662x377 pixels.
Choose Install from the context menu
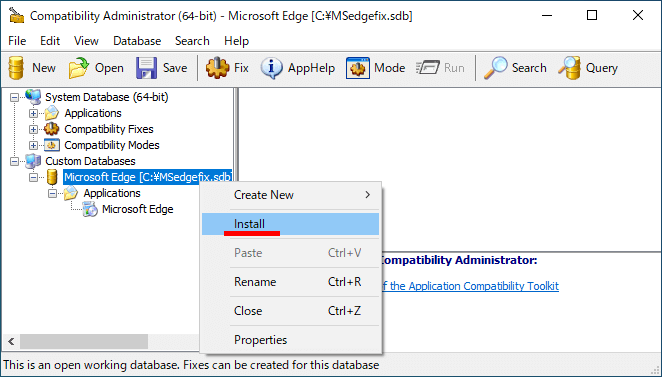(x=290, y=224)
